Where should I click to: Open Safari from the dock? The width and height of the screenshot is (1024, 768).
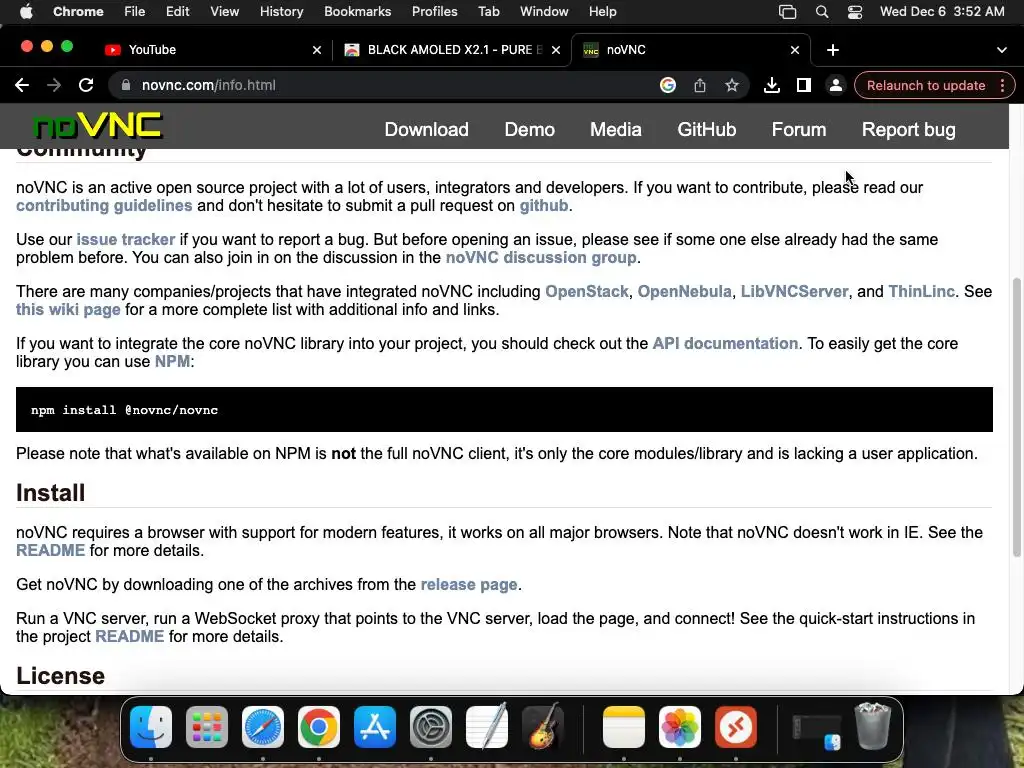(x=263, y=727)
